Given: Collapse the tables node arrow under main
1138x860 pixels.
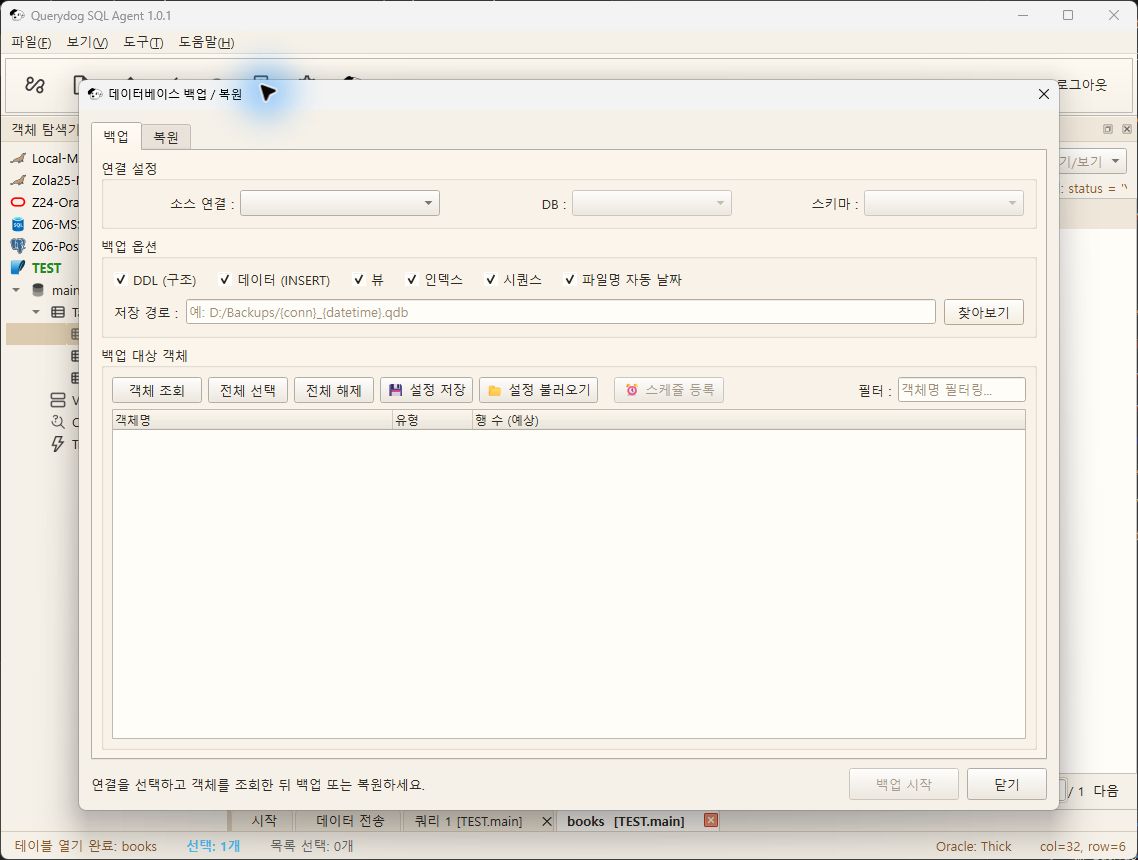Looking at the screenshot, I should [36, 312].
